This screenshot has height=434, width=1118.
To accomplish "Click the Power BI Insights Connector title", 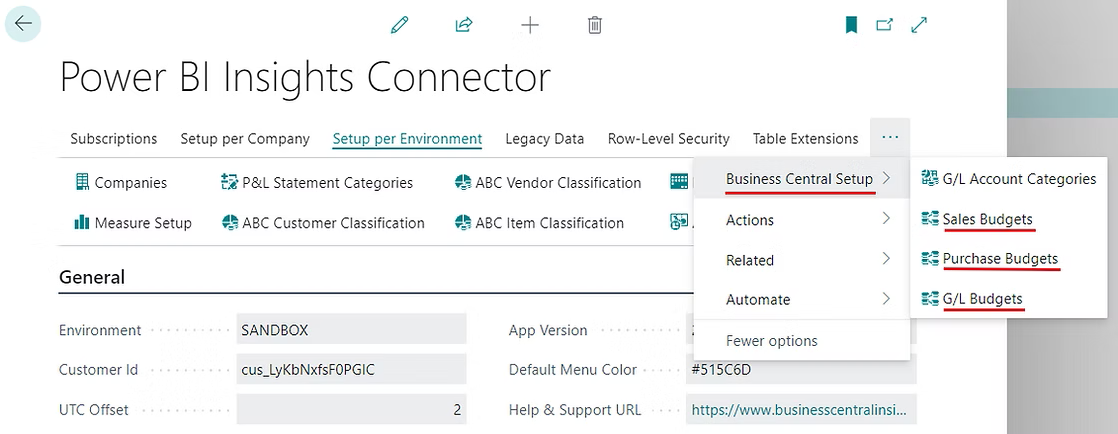I will pos(305,76).
